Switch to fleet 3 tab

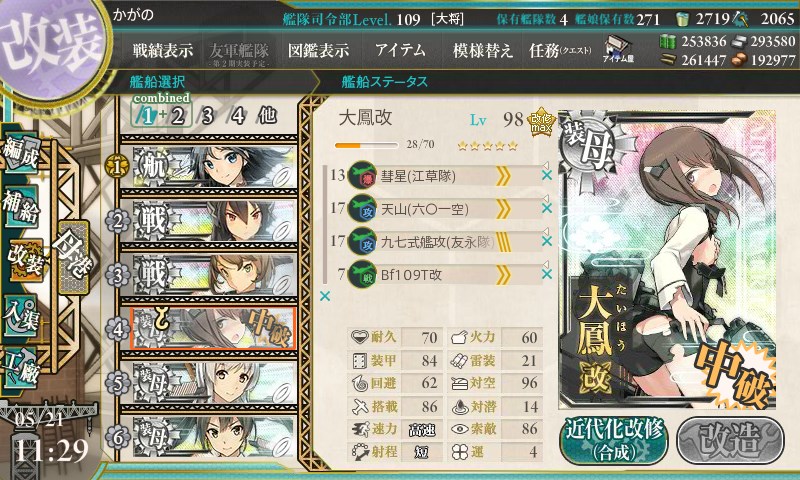[207, 116]
